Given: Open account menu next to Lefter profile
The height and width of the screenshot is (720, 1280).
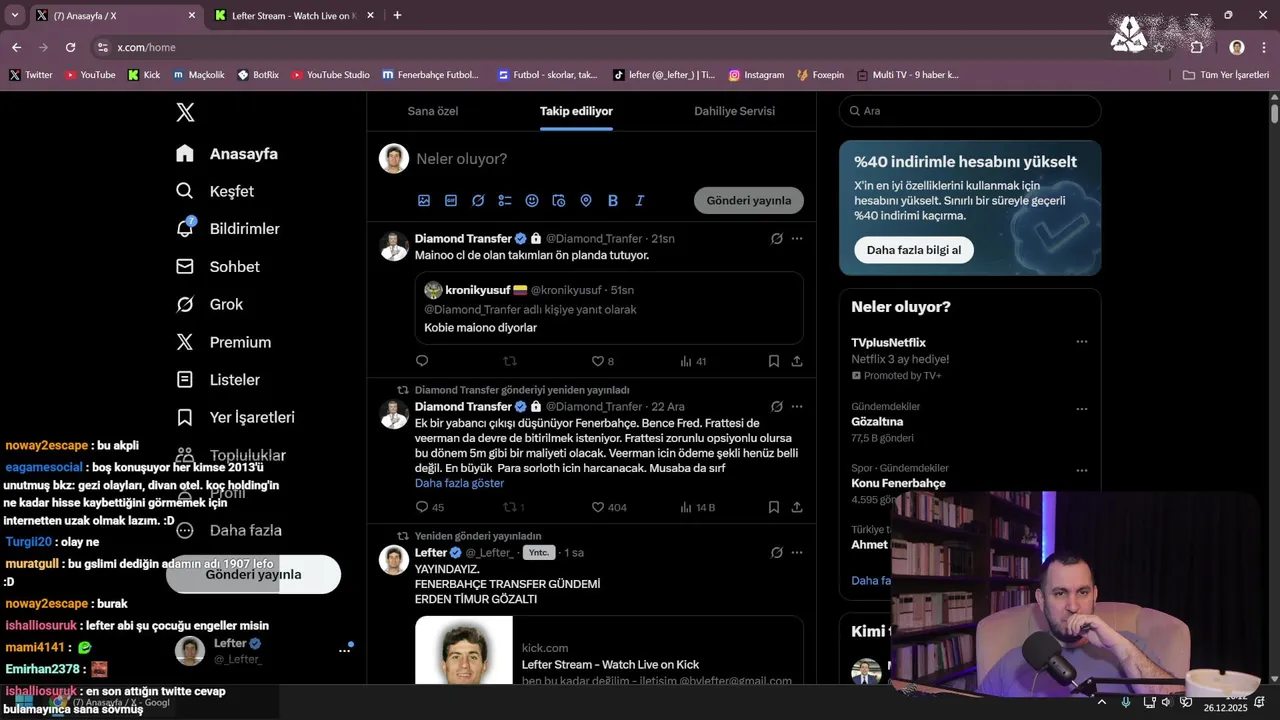Looking at the screenshot, I should [345, 651].
